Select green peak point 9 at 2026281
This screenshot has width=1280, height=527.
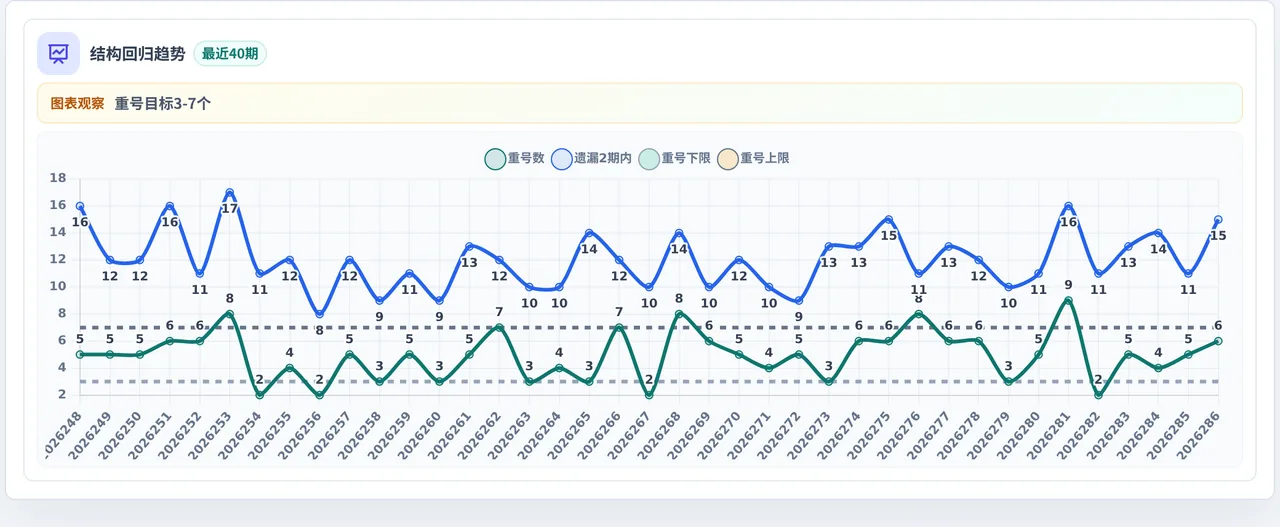coord(1069,301)
